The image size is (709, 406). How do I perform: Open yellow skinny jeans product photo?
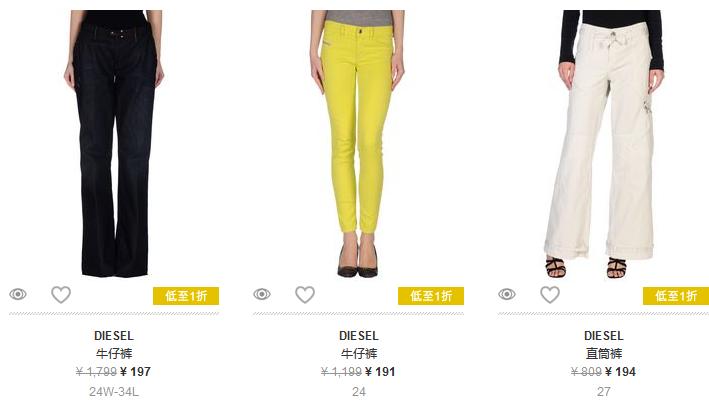pyautogui.click(x=358, y=143)
